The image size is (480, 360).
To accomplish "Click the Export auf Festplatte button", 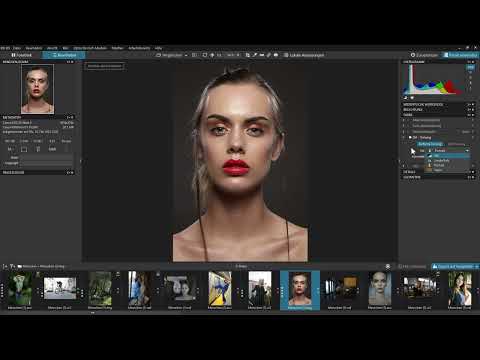I will coord(453,266).
